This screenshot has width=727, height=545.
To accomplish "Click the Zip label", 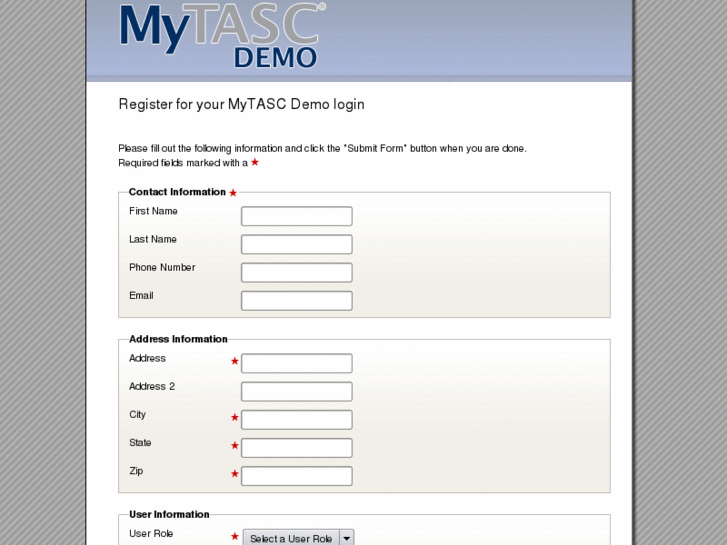I will (x=136, y=471).
